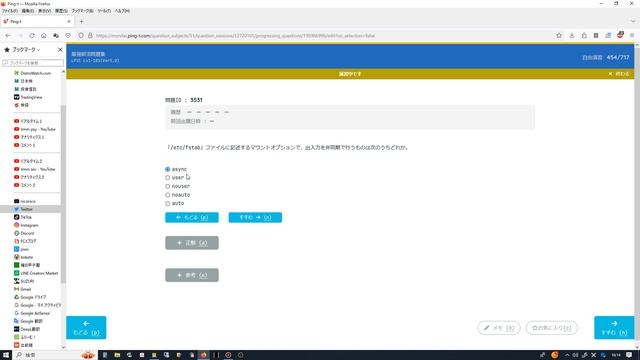Image resolution: width=640 pixels, height=360 pixels.
Task: Open list all tabs dropdown arrow
Action: (x=633, y=21)
